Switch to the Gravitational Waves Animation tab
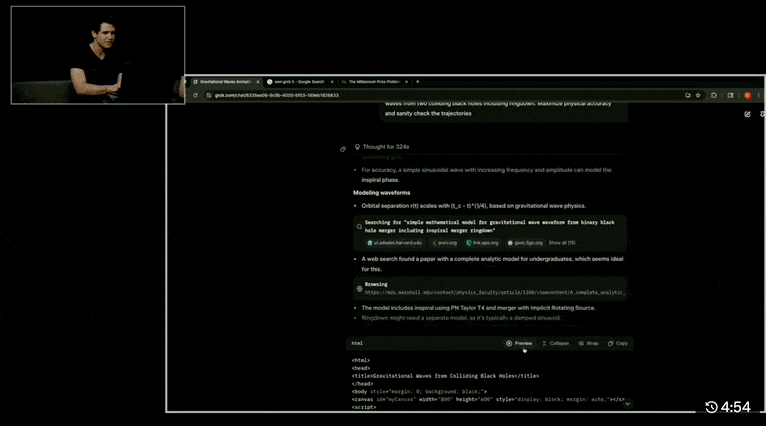 tap(226, 81)
